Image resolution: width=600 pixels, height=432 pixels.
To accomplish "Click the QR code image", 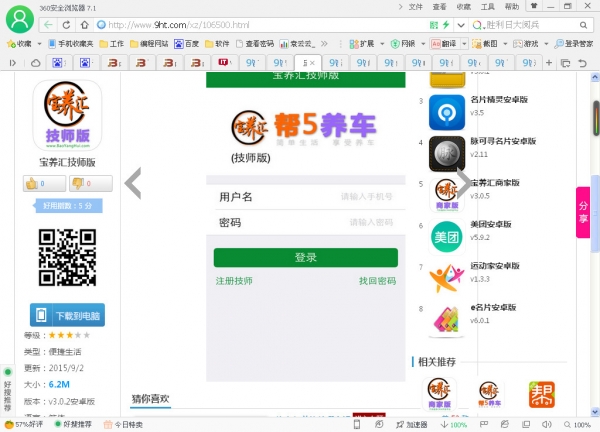I will click(x=67, y=257).
